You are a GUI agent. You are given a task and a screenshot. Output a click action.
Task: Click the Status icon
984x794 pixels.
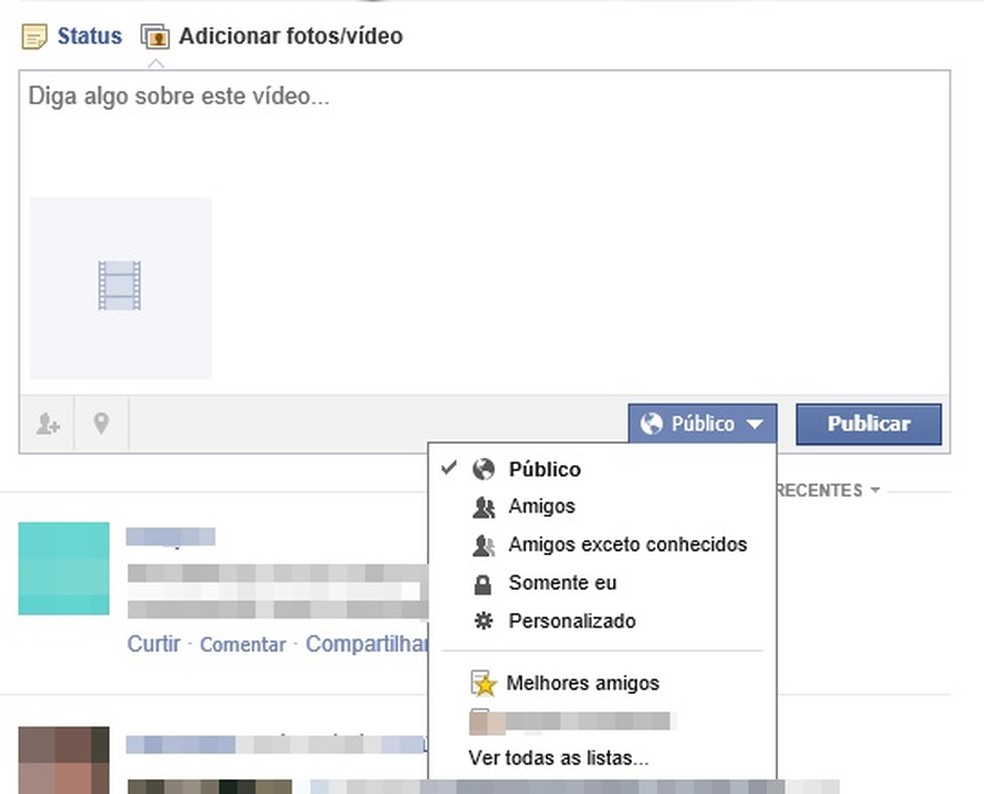[36, 35]
